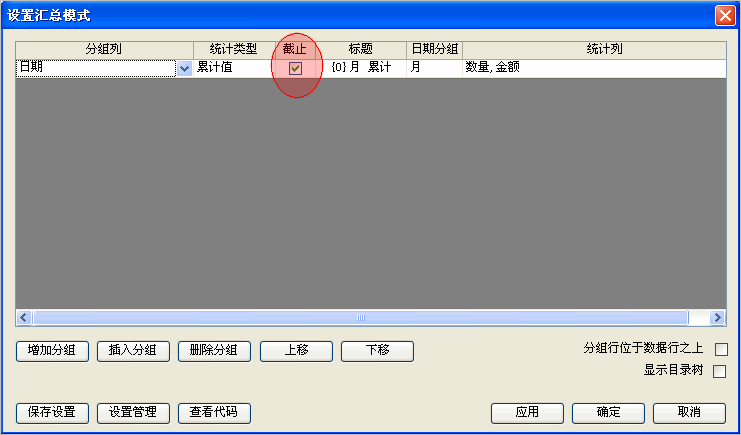Enable the 分组行位于数据行之上 checkbox
The width and height of the screenshot is (741, 435).
pyautogui.click(x=720, y=350)
